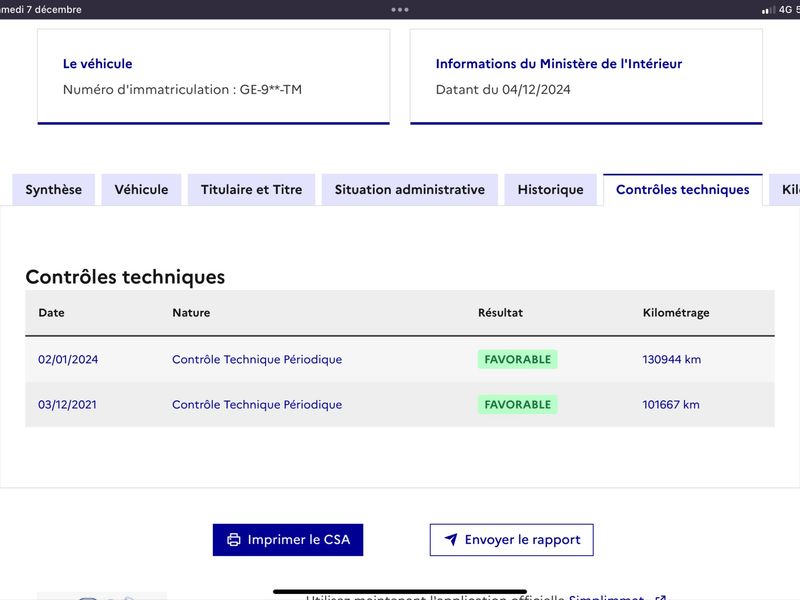The width and height of the screenshot is (800, 600).
Task: Click the Date column header
Action: point(52,313)
